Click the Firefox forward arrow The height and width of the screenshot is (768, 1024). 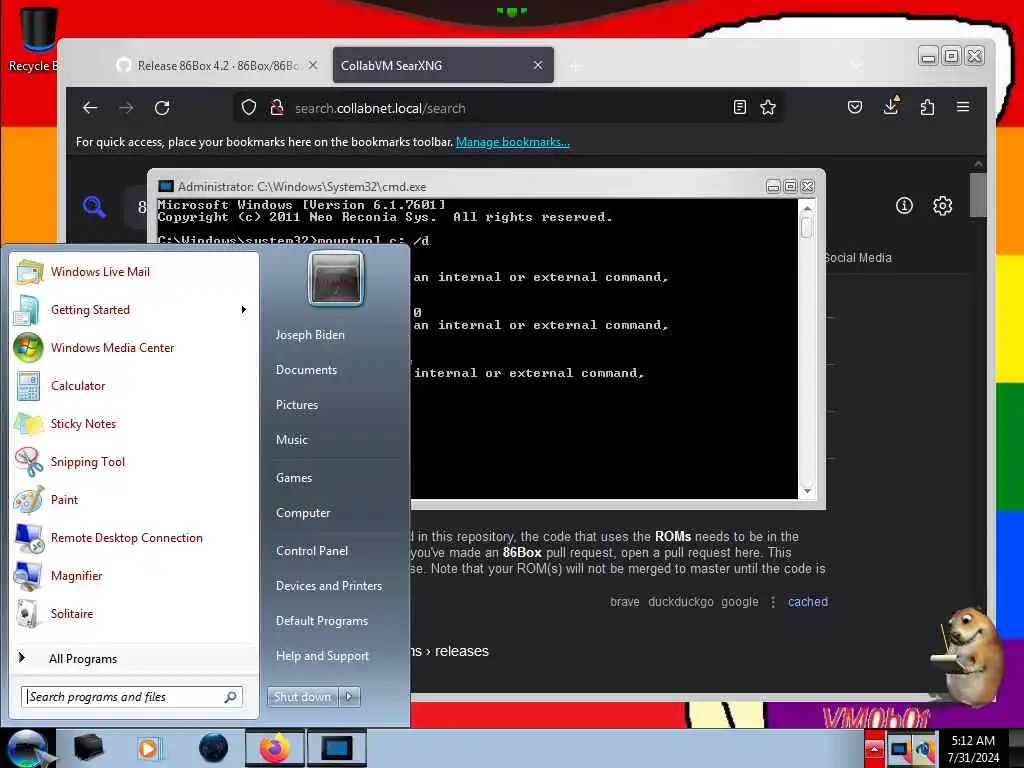click(126, 108)
